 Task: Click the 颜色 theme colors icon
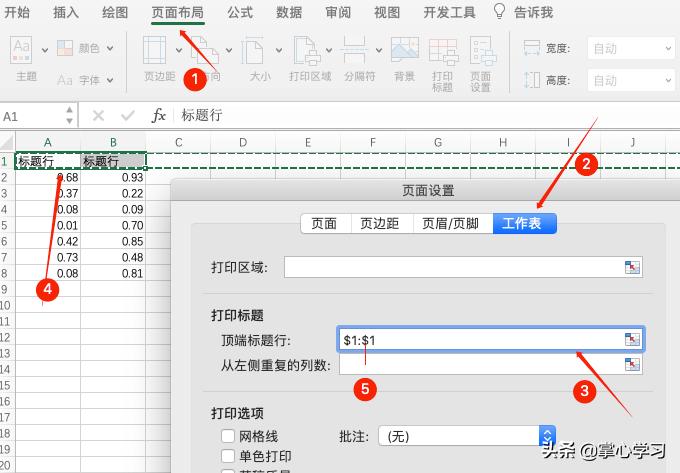[x=65, y=48]
